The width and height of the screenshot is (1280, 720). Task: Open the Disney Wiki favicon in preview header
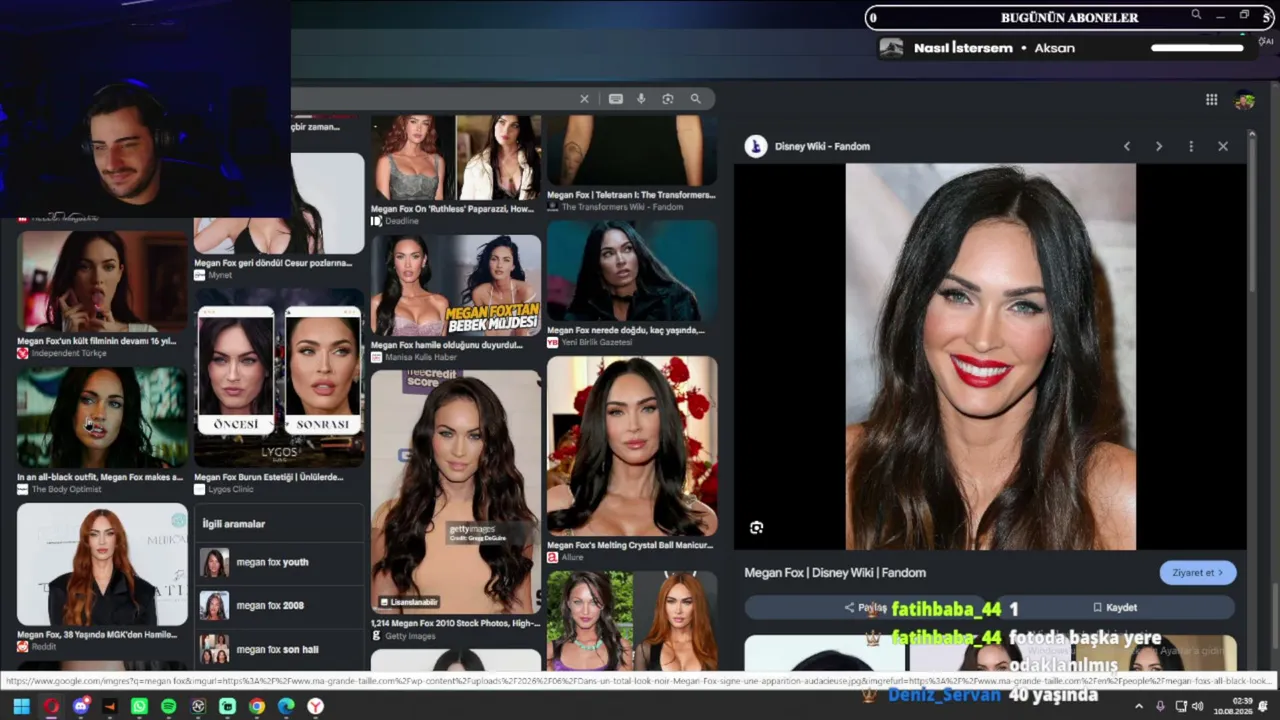[756, 146]
